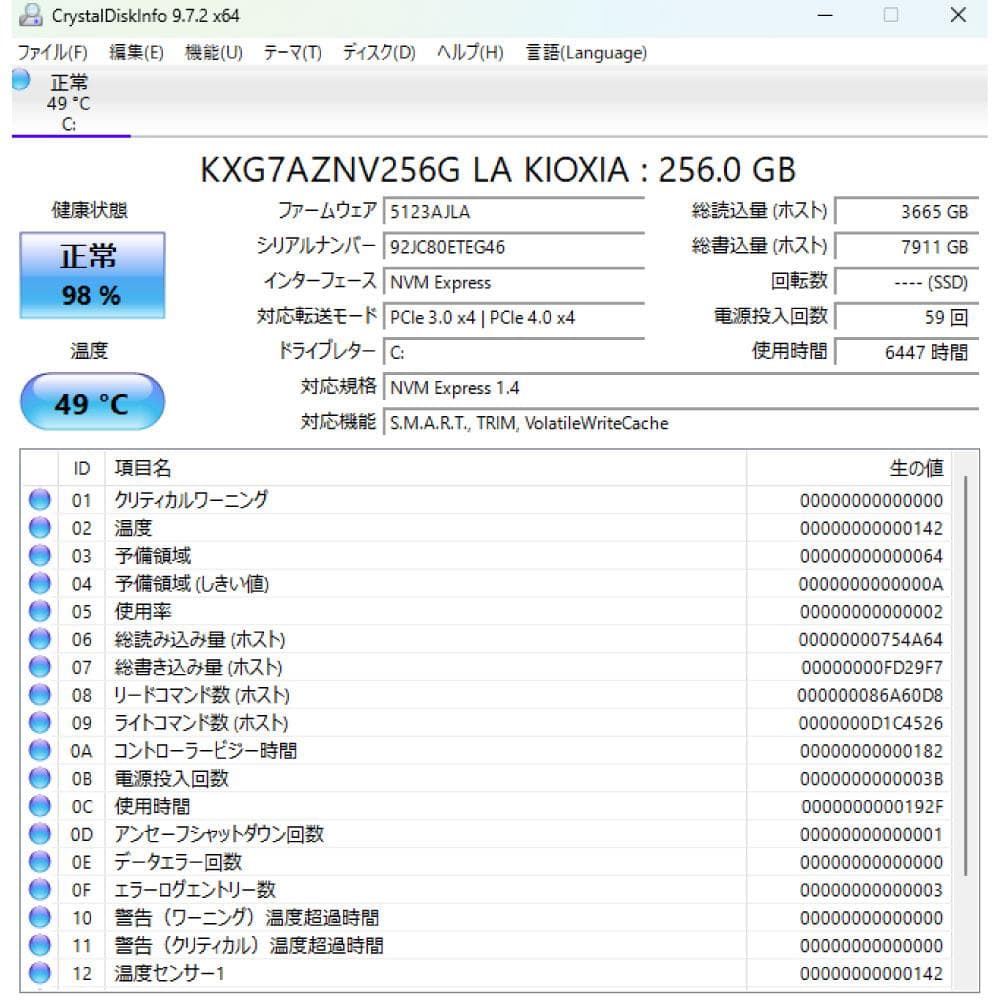Click the 項目名 column header

pyautogui.click(x=425, y=468)
